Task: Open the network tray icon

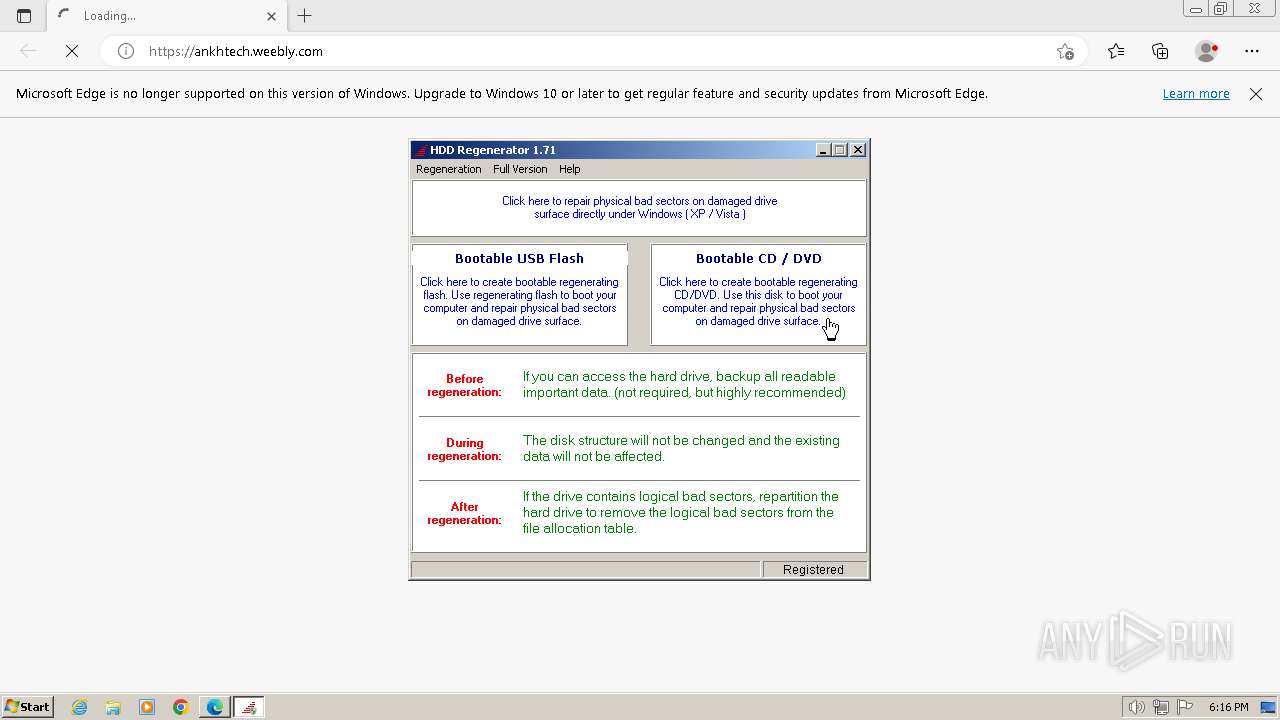Action: tap(1160, 707)
